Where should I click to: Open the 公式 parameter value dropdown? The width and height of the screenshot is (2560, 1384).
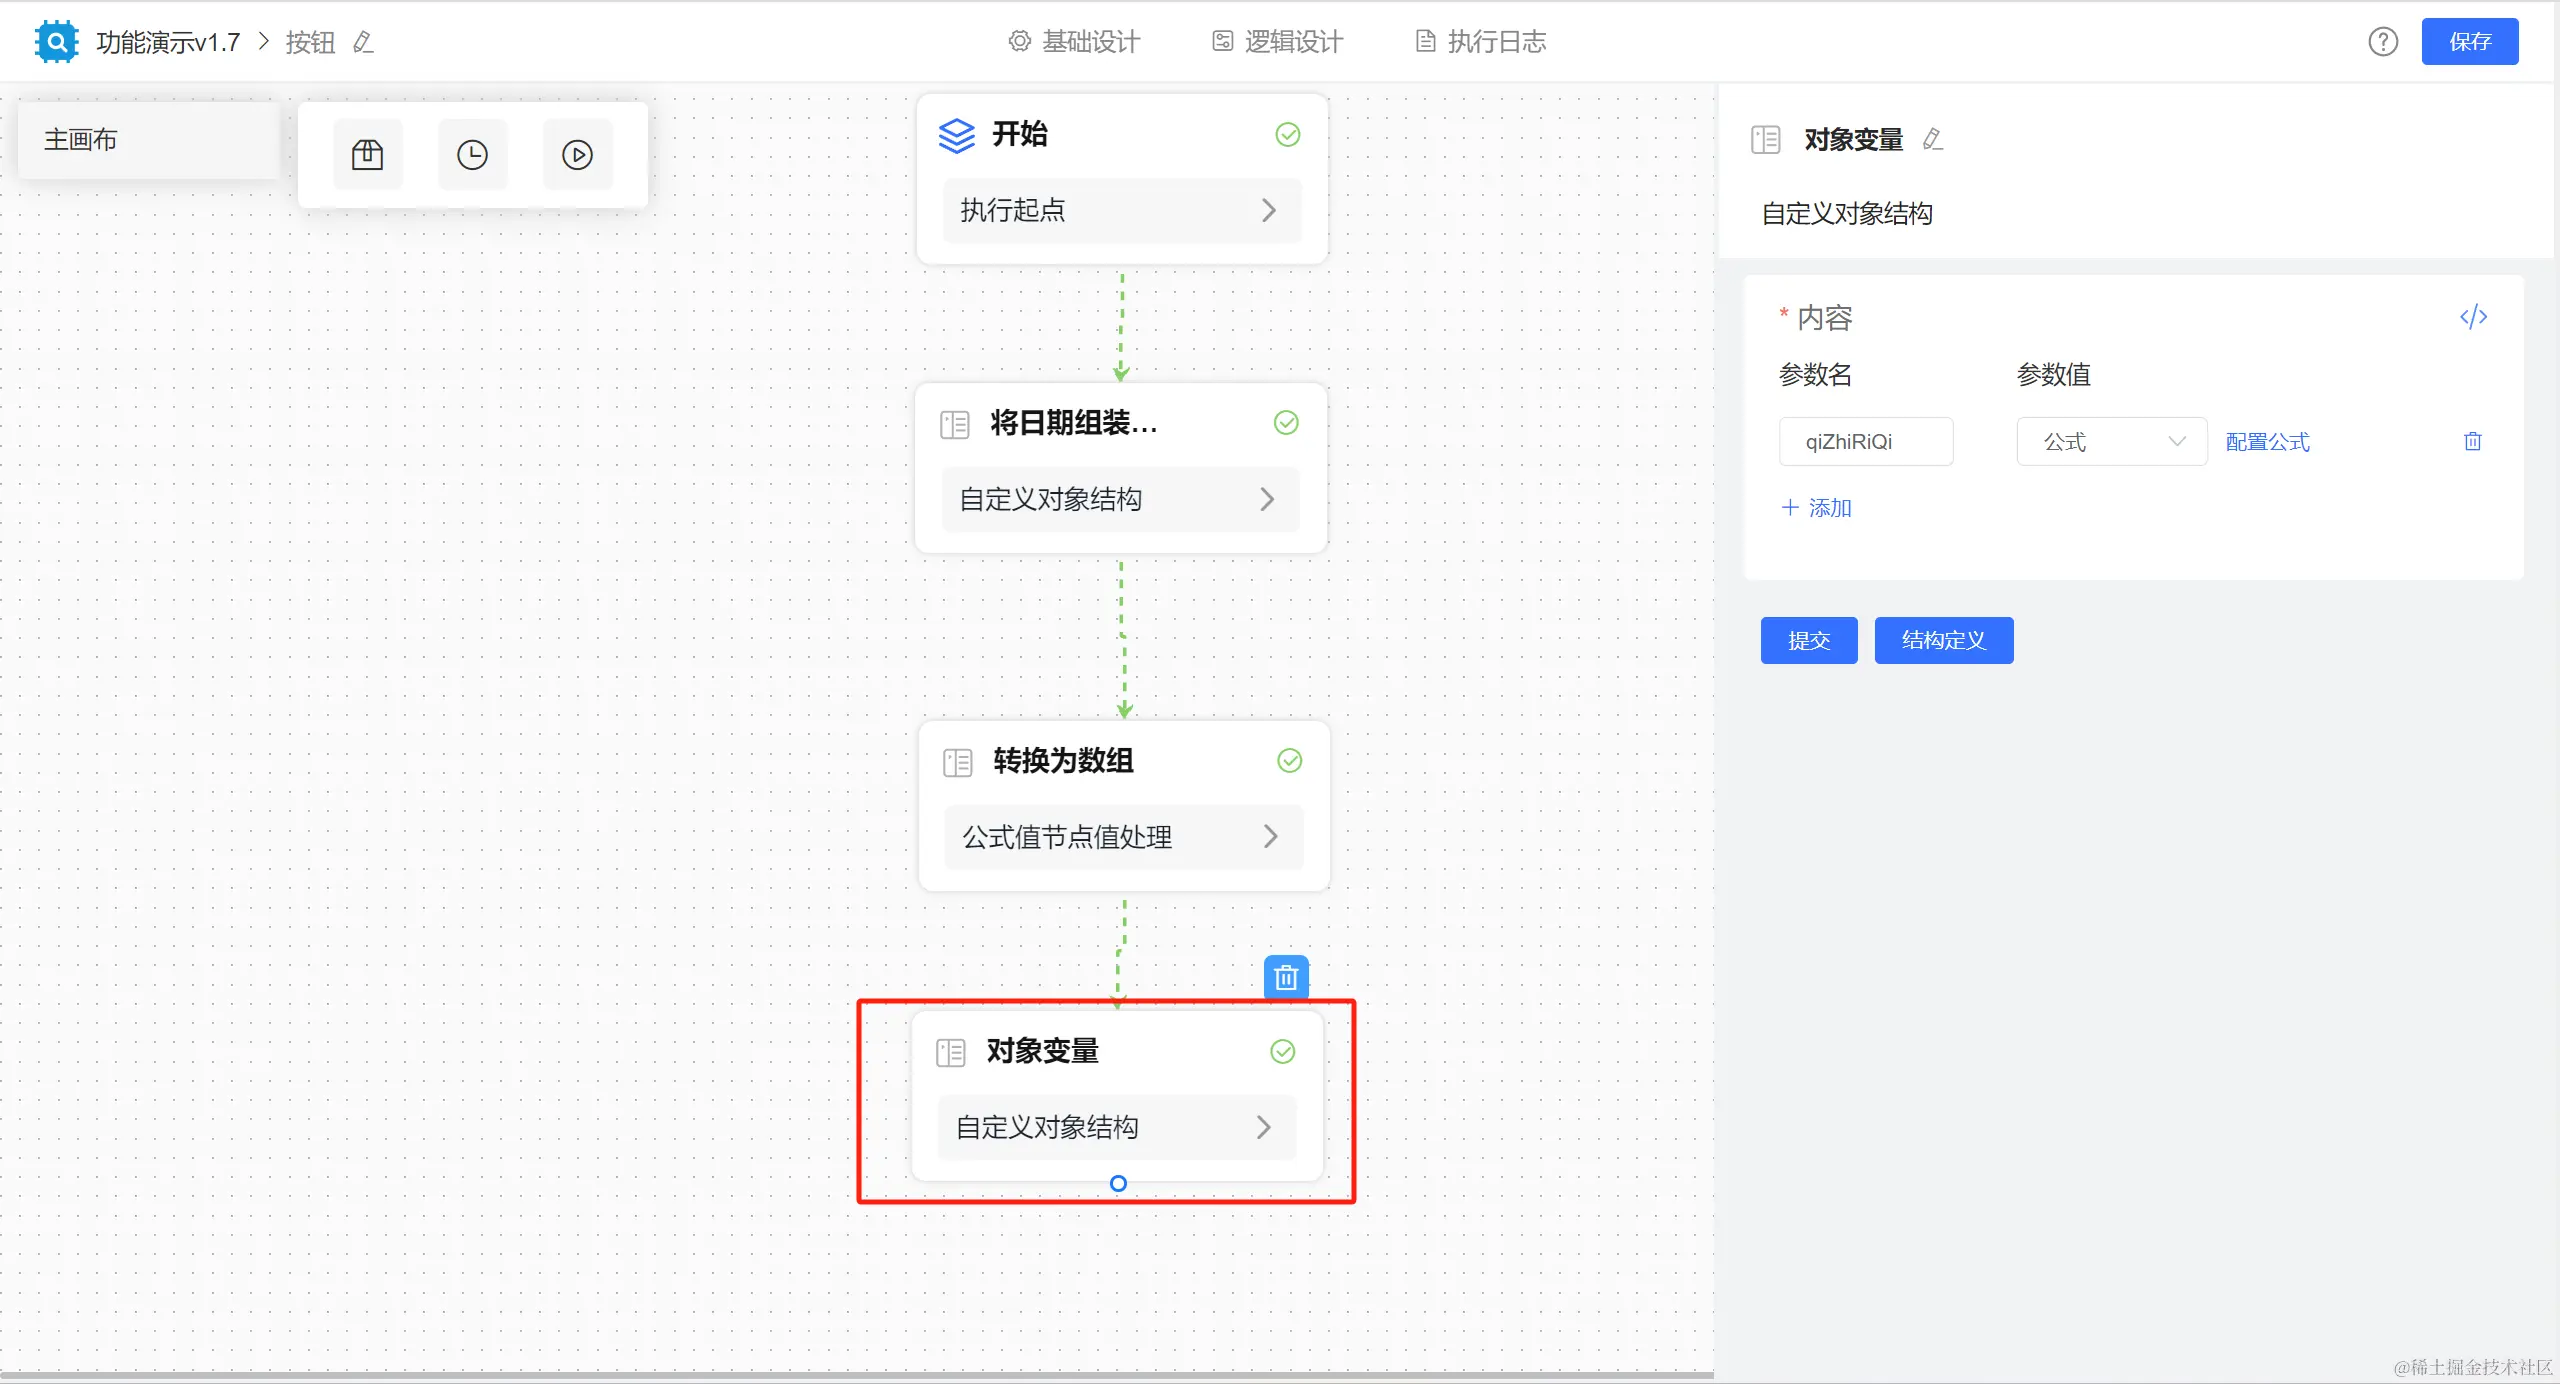point(2111,441)
